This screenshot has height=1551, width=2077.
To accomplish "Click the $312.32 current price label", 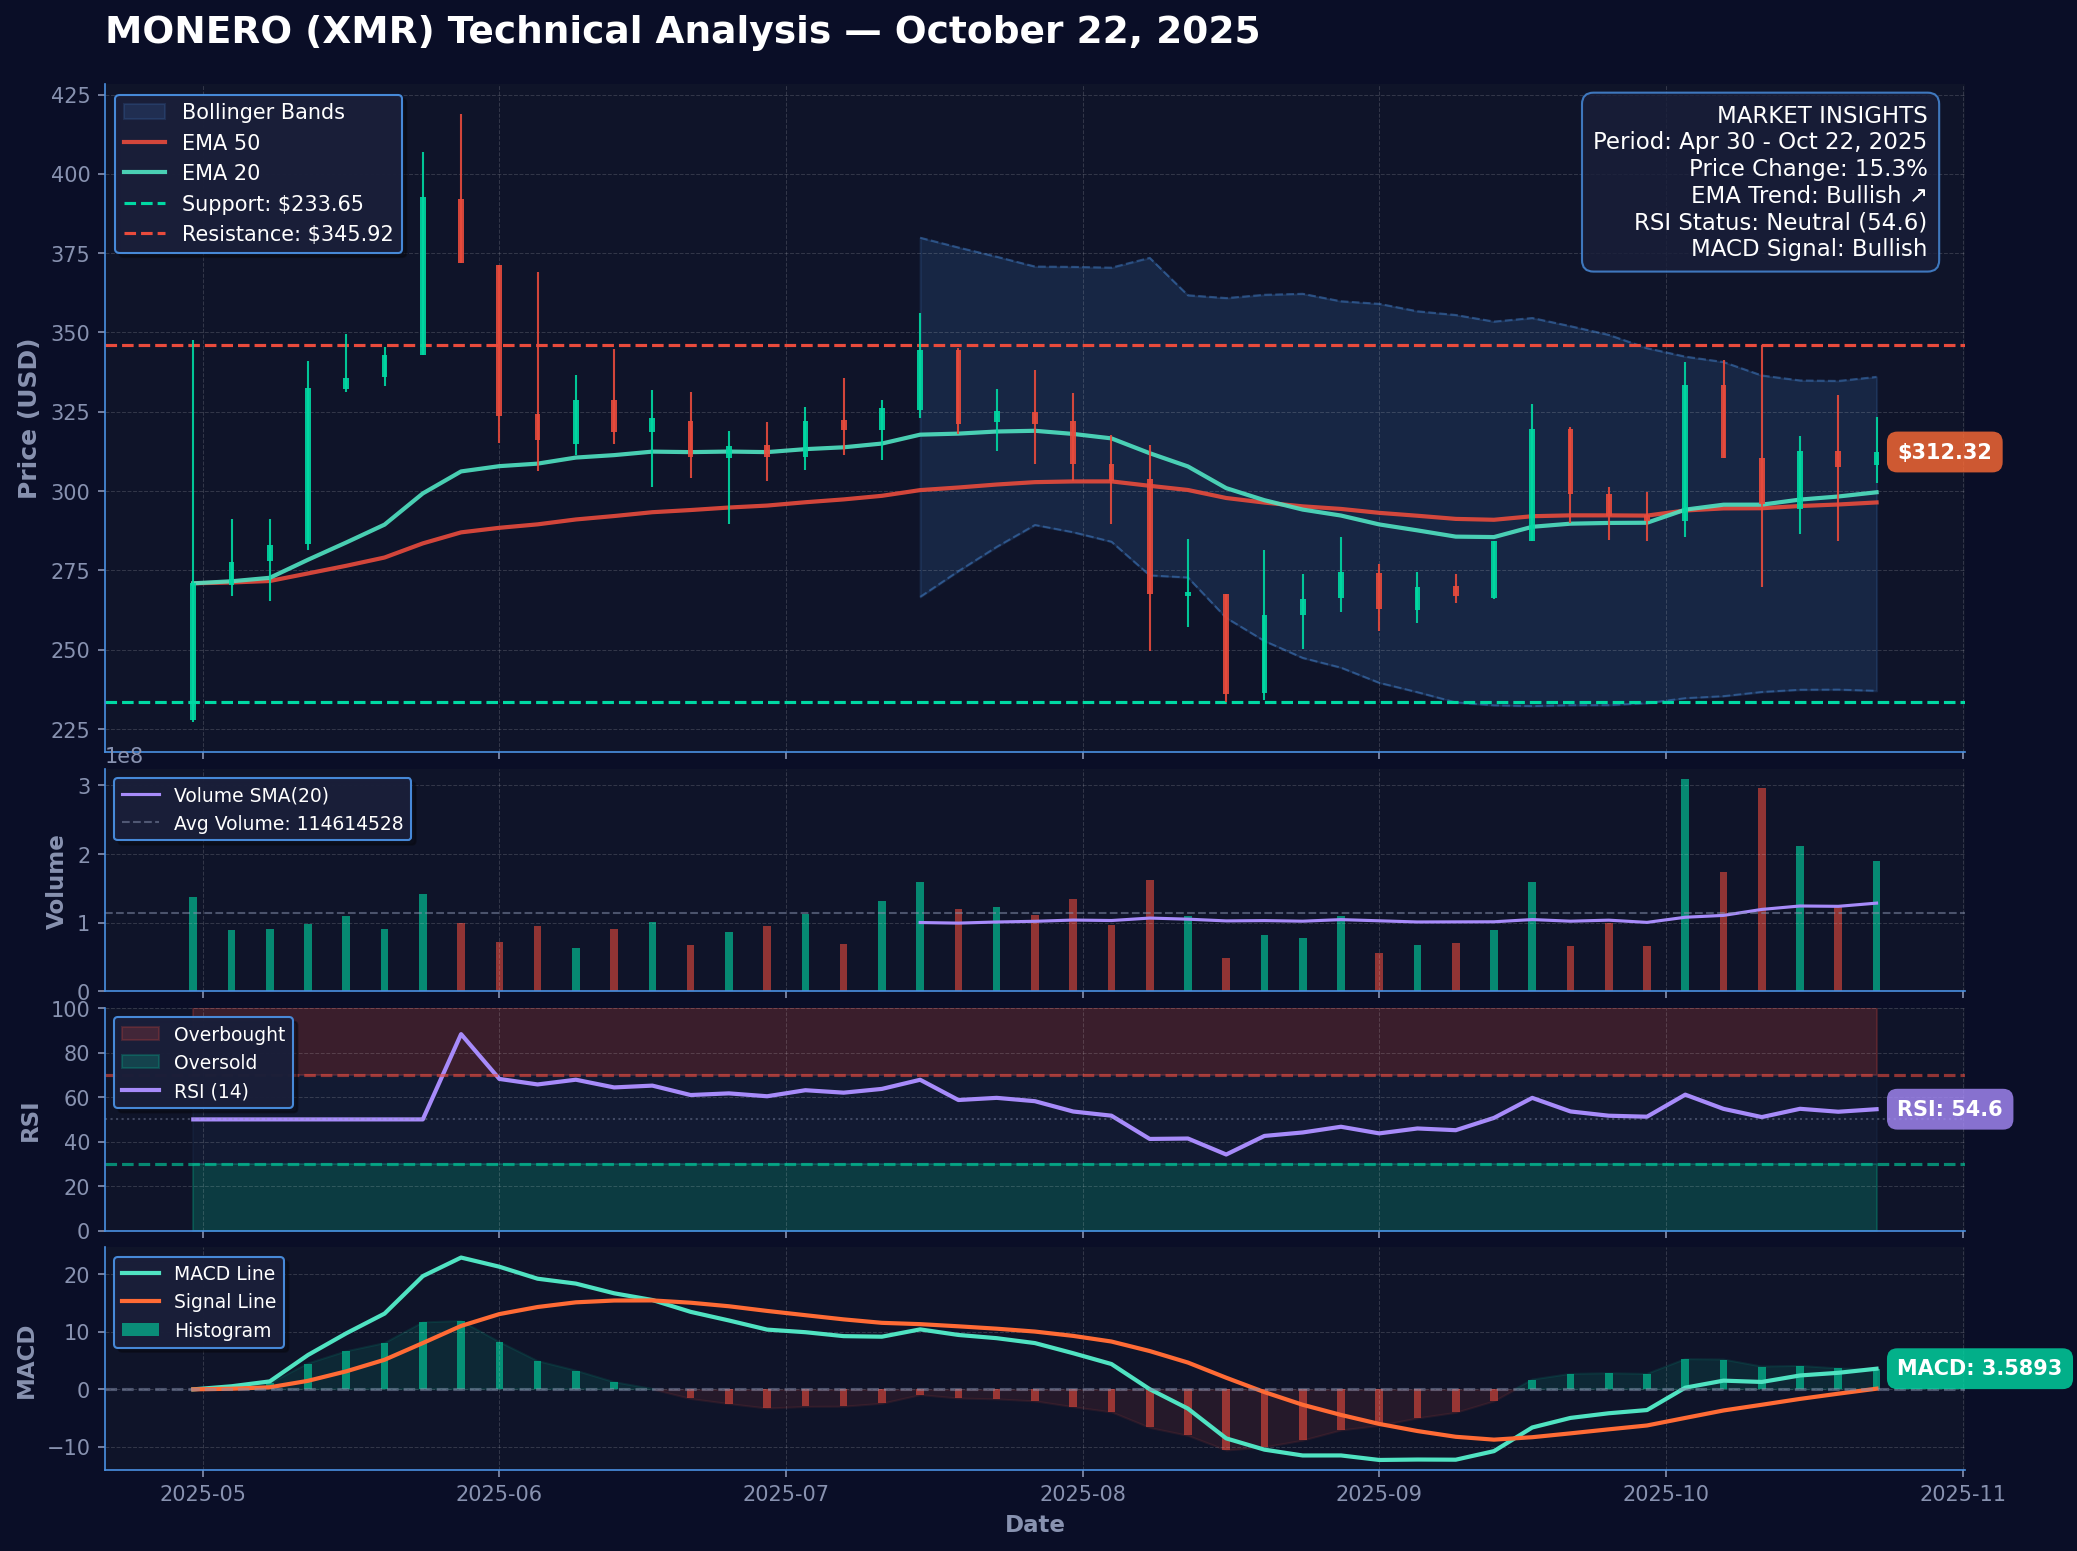I will (1944, 452).
